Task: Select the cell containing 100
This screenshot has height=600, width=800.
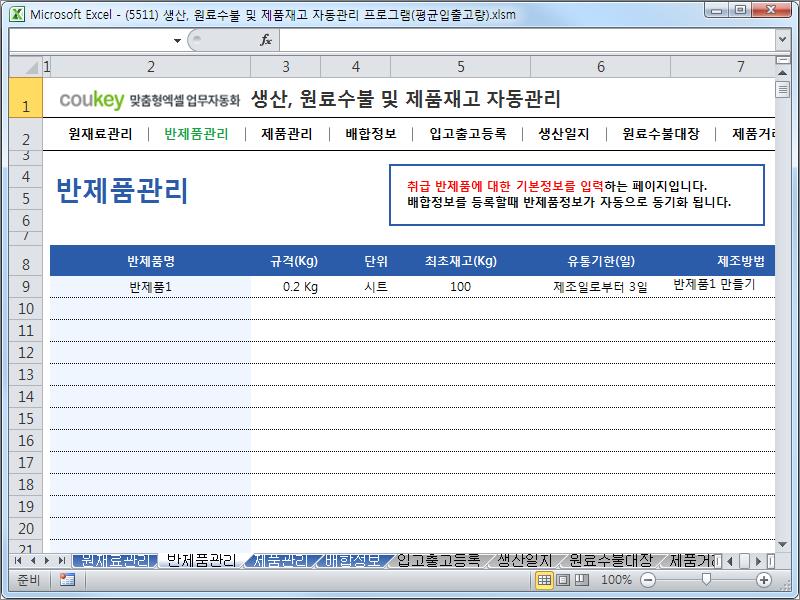Action: [x=461, y=287]
